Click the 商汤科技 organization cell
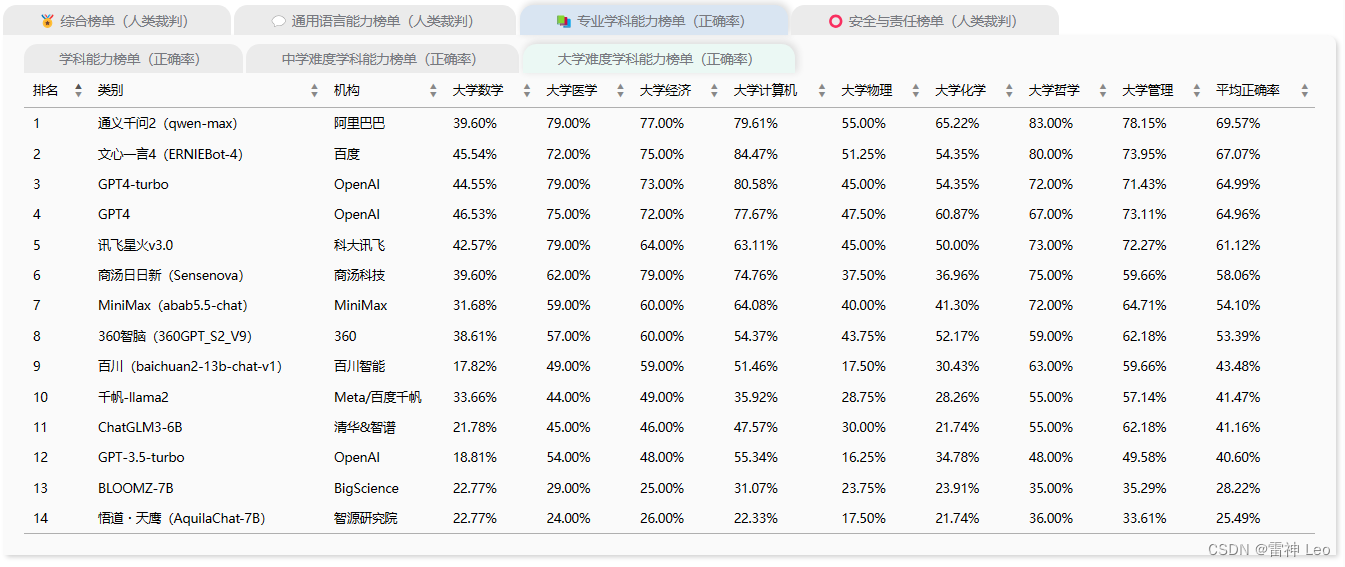 coord(359,275)
